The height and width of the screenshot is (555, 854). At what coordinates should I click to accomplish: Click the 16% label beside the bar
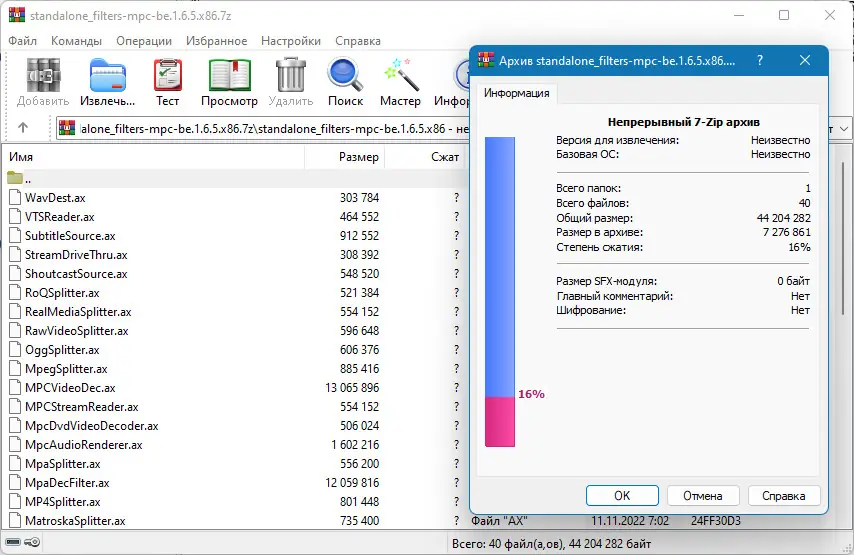click(531, 394)
